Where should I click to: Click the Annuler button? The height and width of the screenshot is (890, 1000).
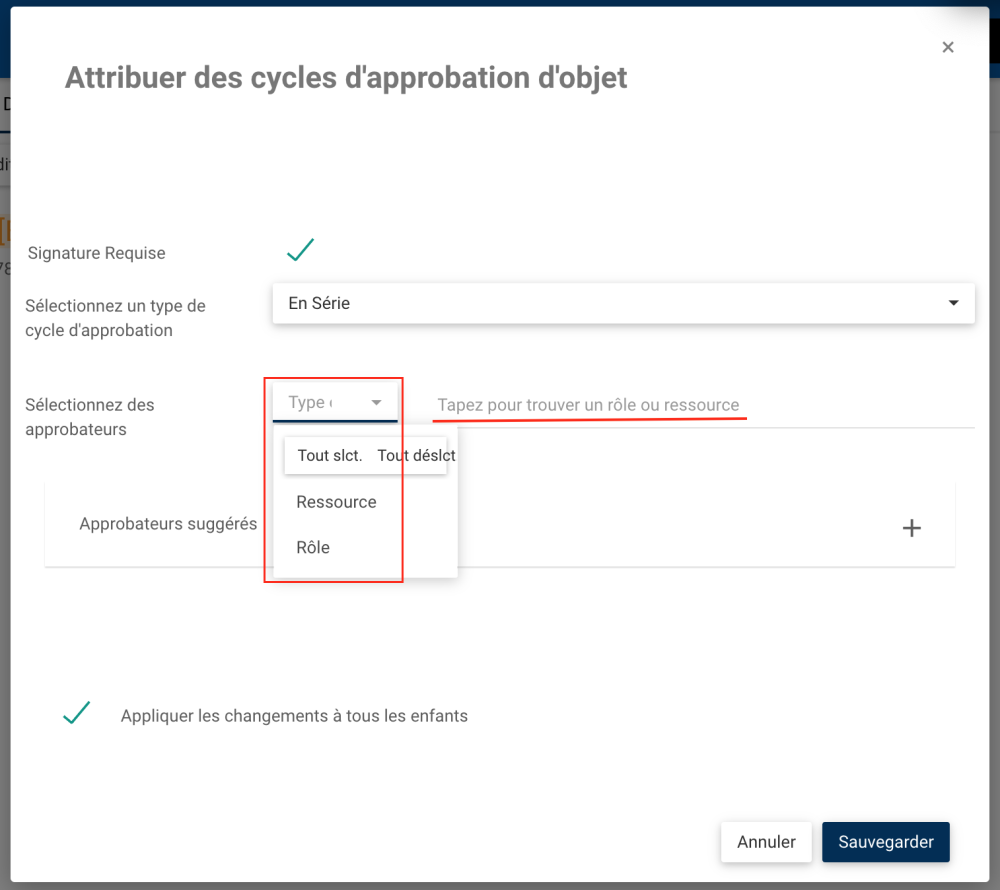[x=766, y=842]
